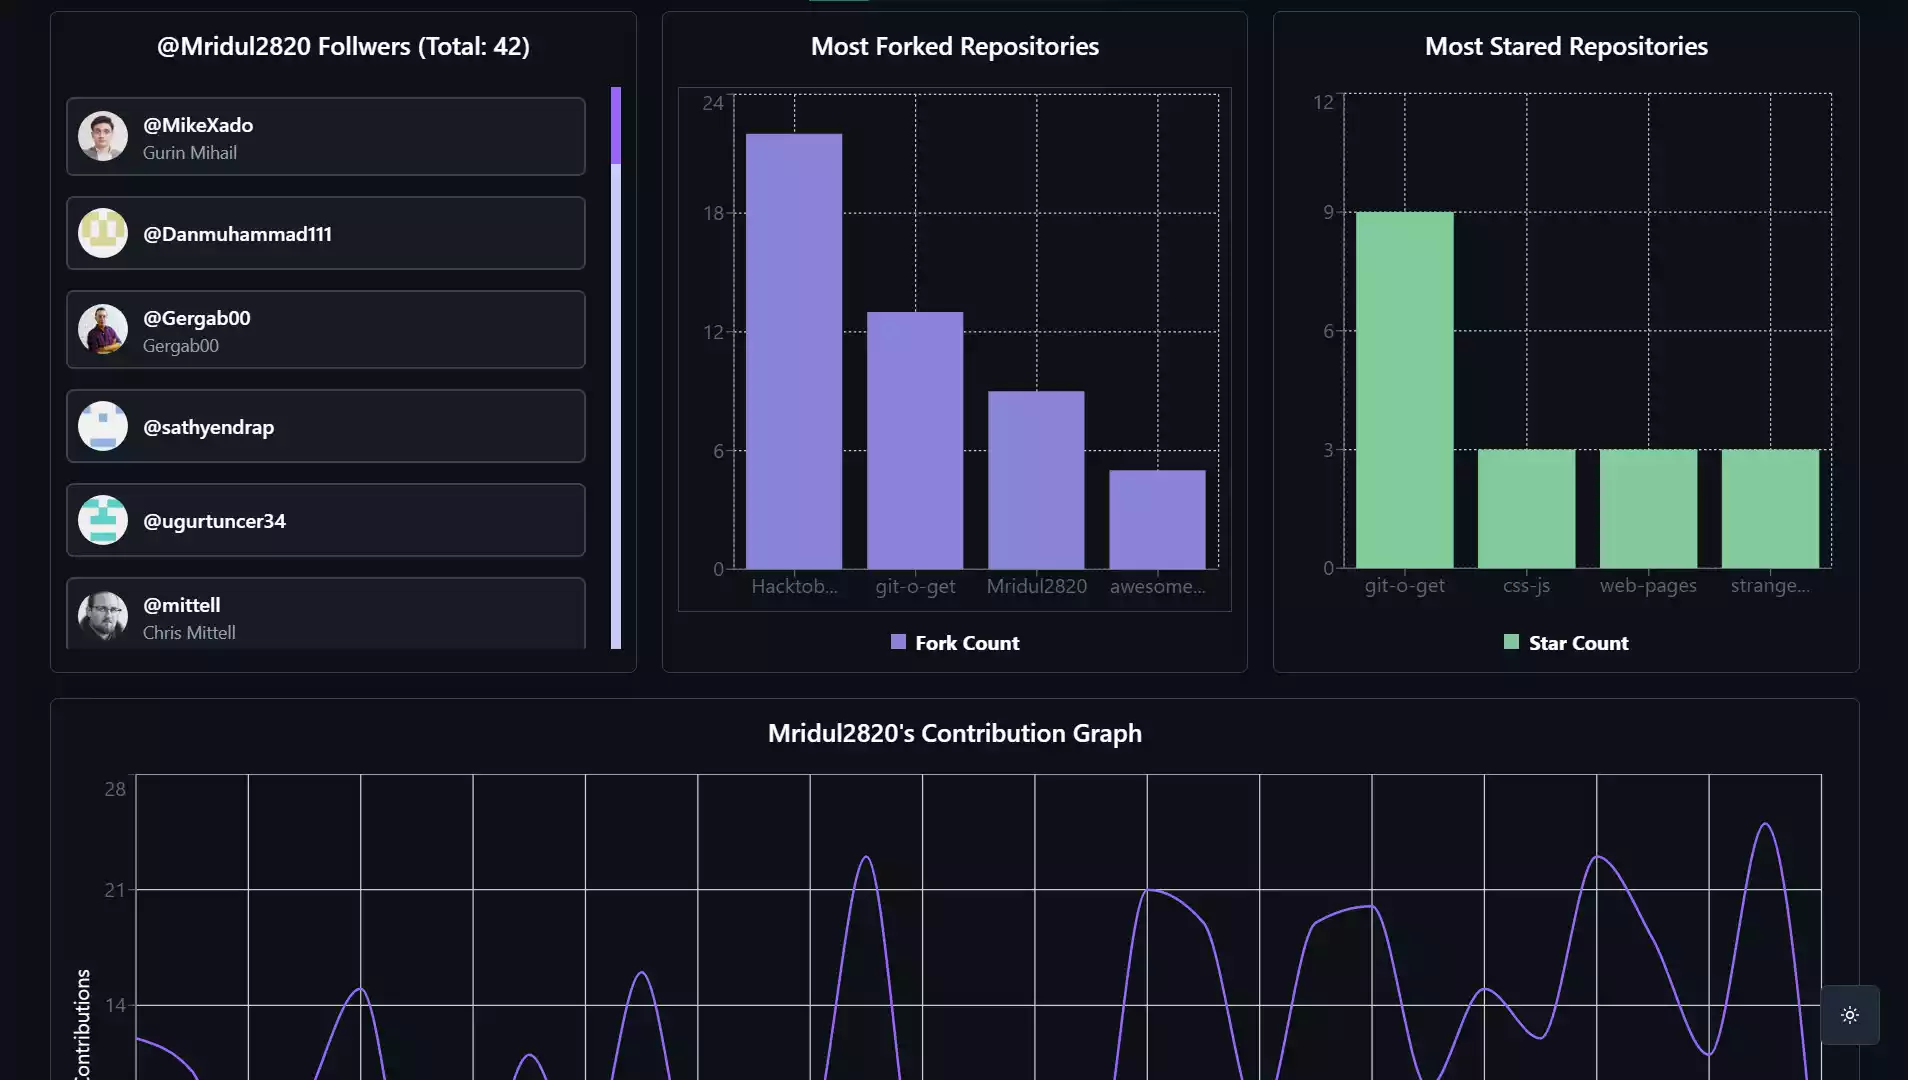Click the @Danmuhammad111 avatar image

(x=103, y=233)
